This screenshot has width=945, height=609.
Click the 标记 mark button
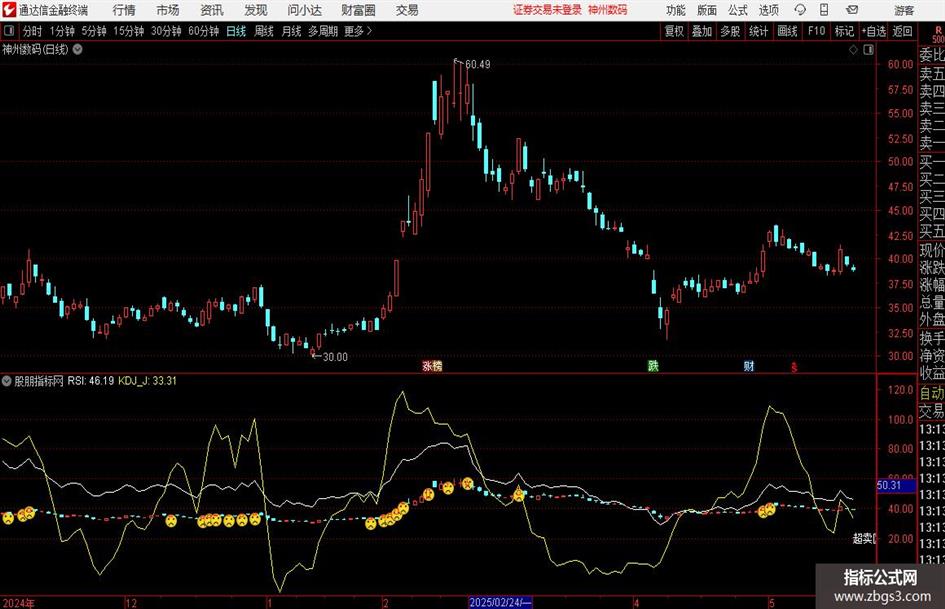click(844, 31)
